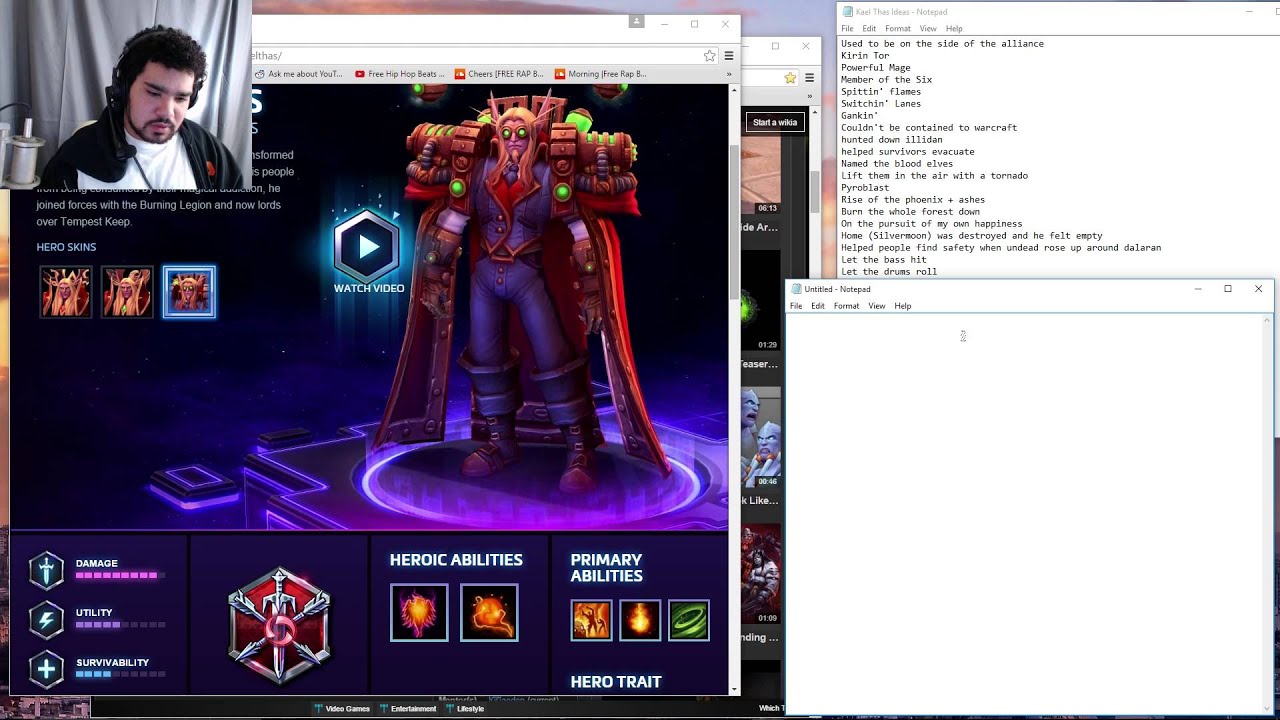The image size is (1280, 720).
Task: Click the 'Pyroblast' line in notes
Action: 865,188
